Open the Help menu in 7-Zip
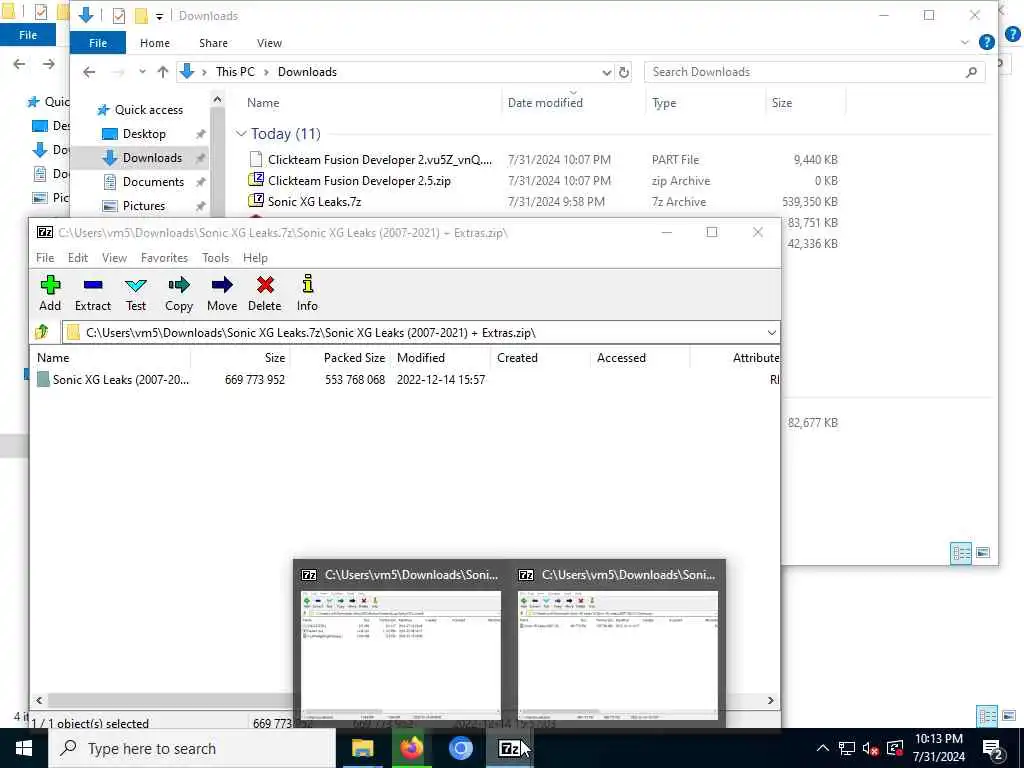Viewport: 1024px width, 768px height. point(255,258)
